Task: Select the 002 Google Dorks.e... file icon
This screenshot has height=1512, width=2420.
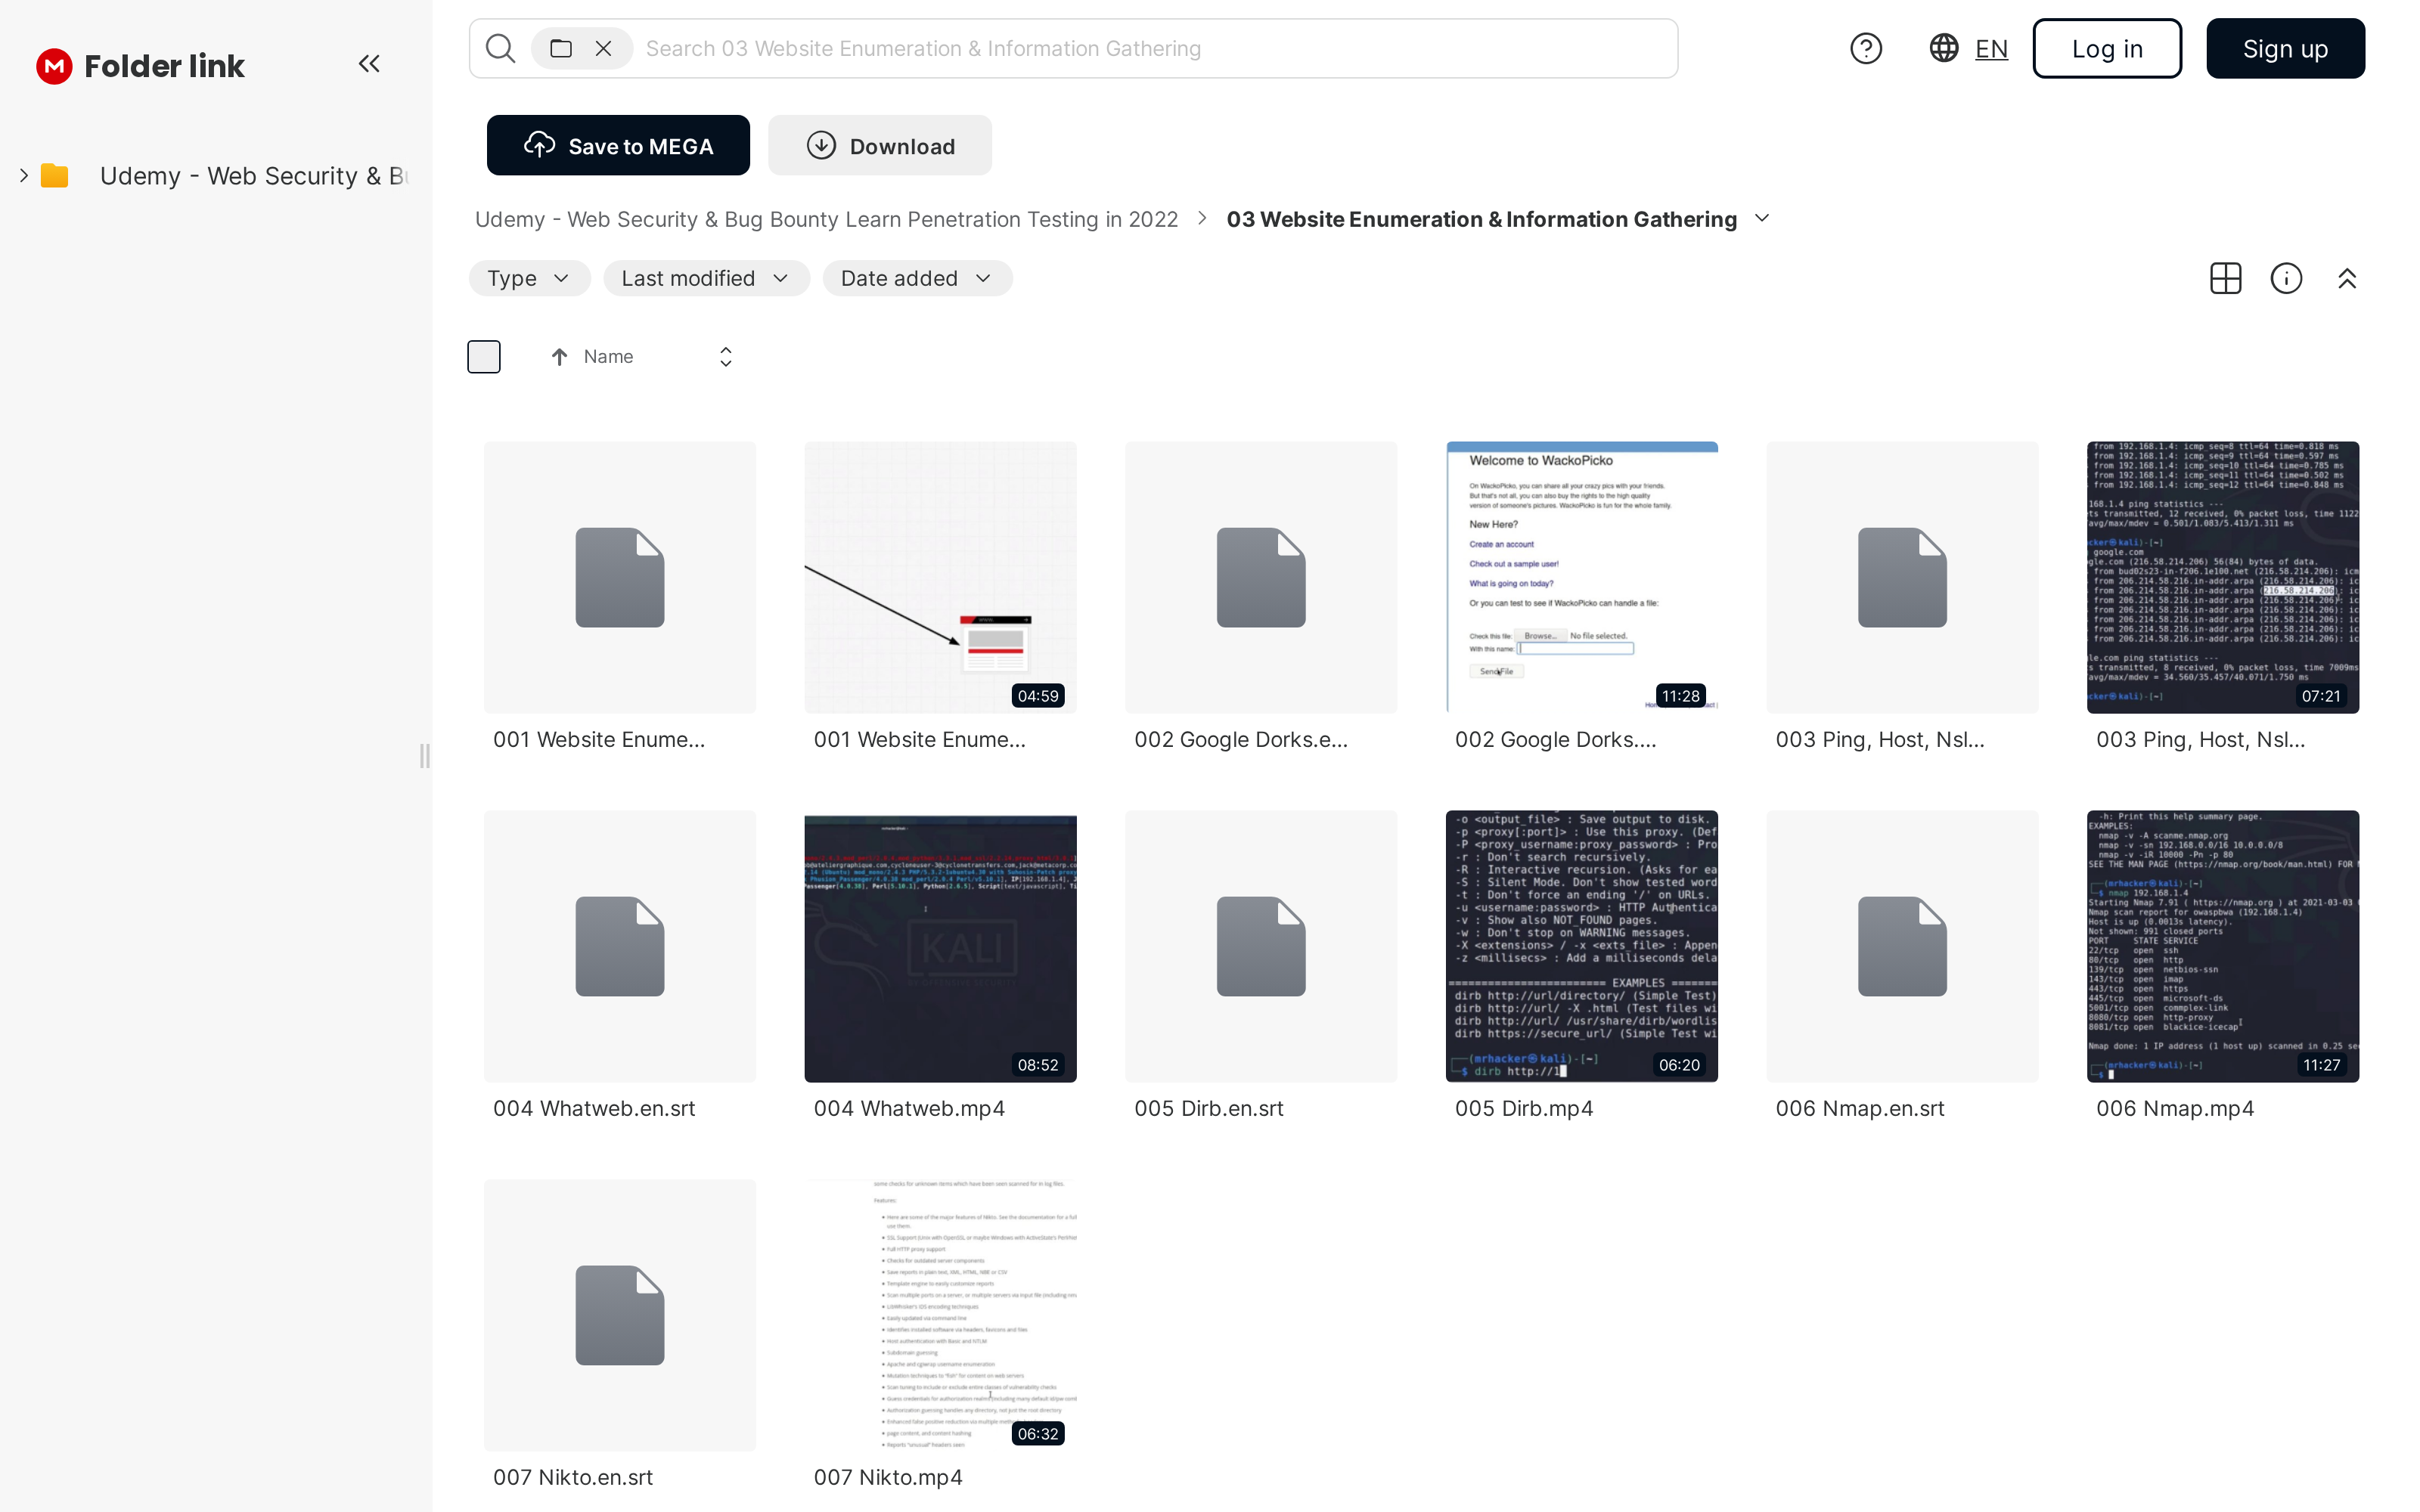Action: coord(1261,577)
